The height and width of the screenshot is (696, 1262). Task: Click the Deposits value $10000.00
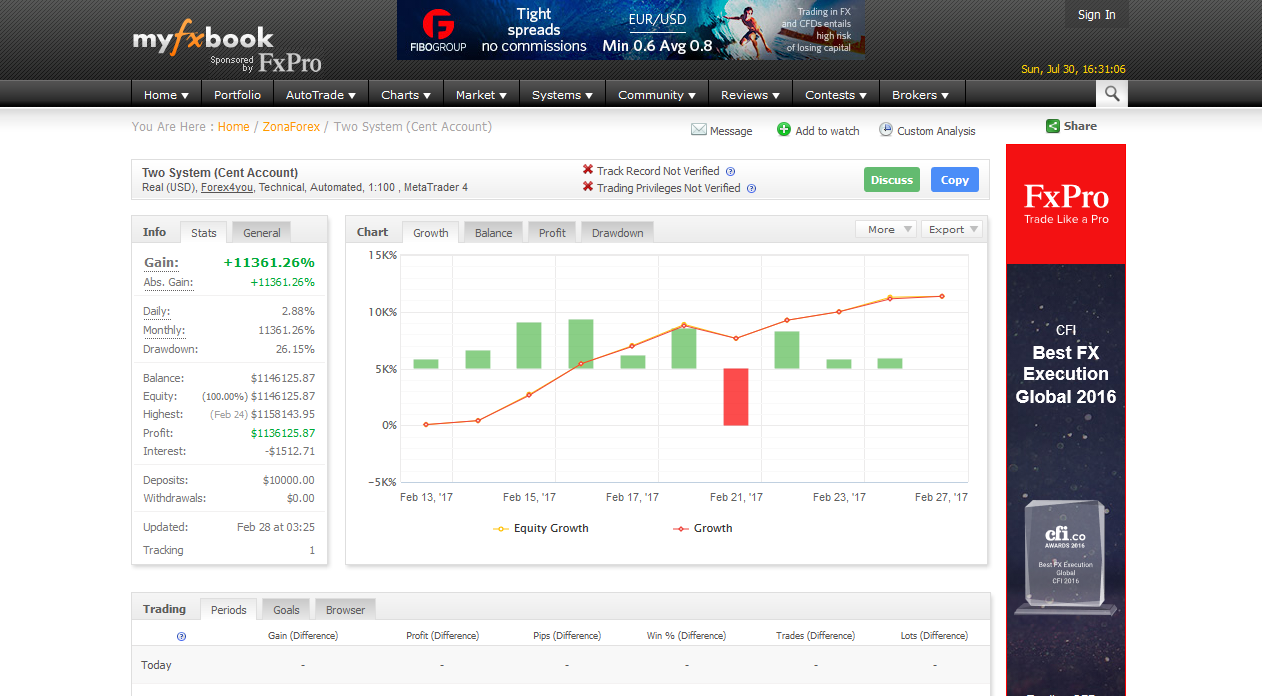[x=289, y=481]
